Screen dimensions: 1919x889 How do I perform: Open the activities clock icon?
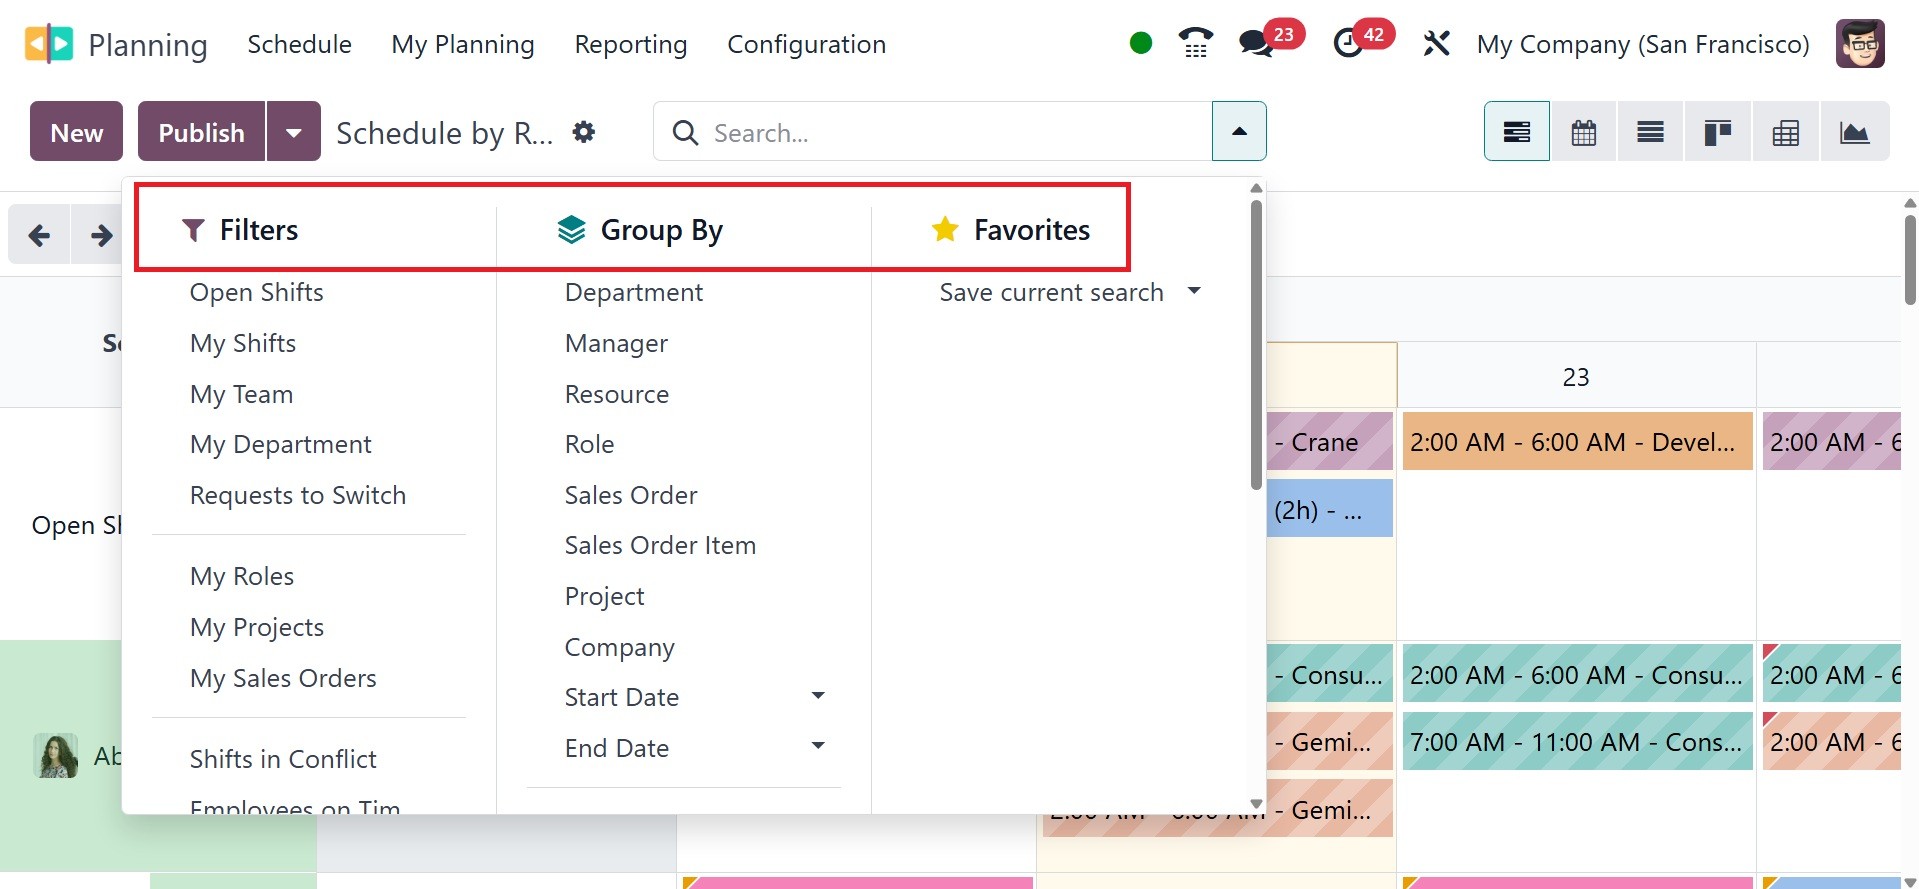pos(1348,43)
